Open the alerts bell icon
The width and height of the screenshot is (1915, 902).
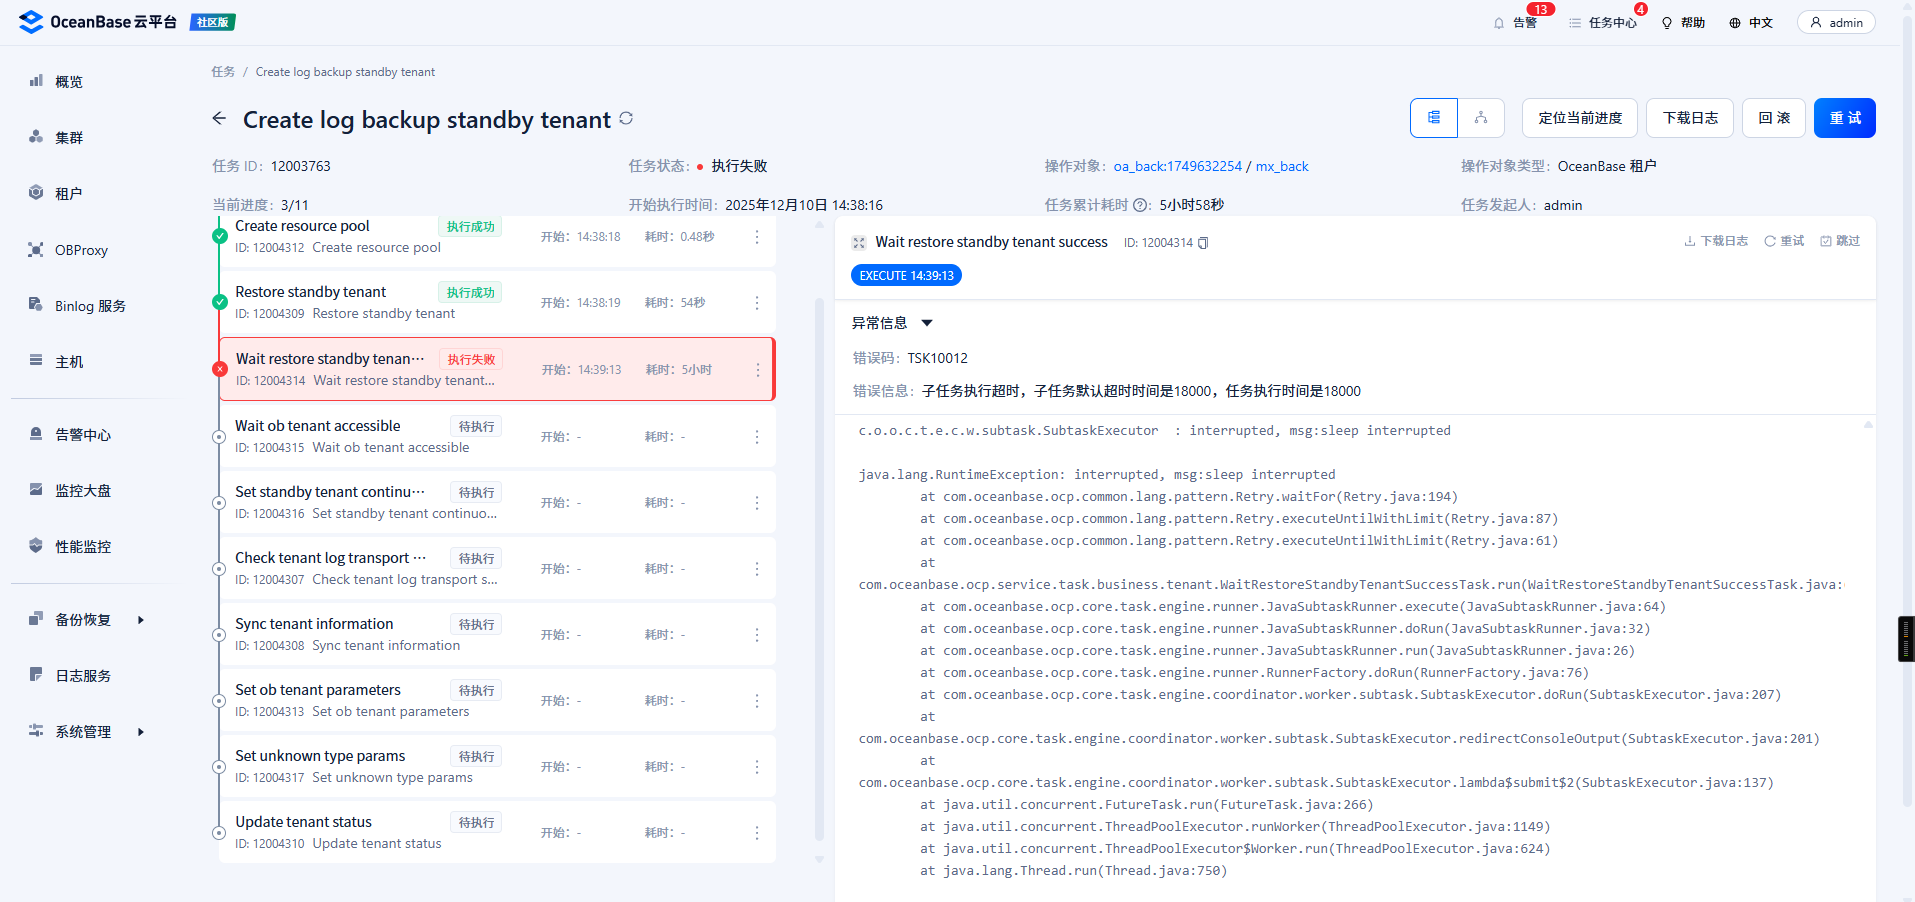pos(1498,23)
